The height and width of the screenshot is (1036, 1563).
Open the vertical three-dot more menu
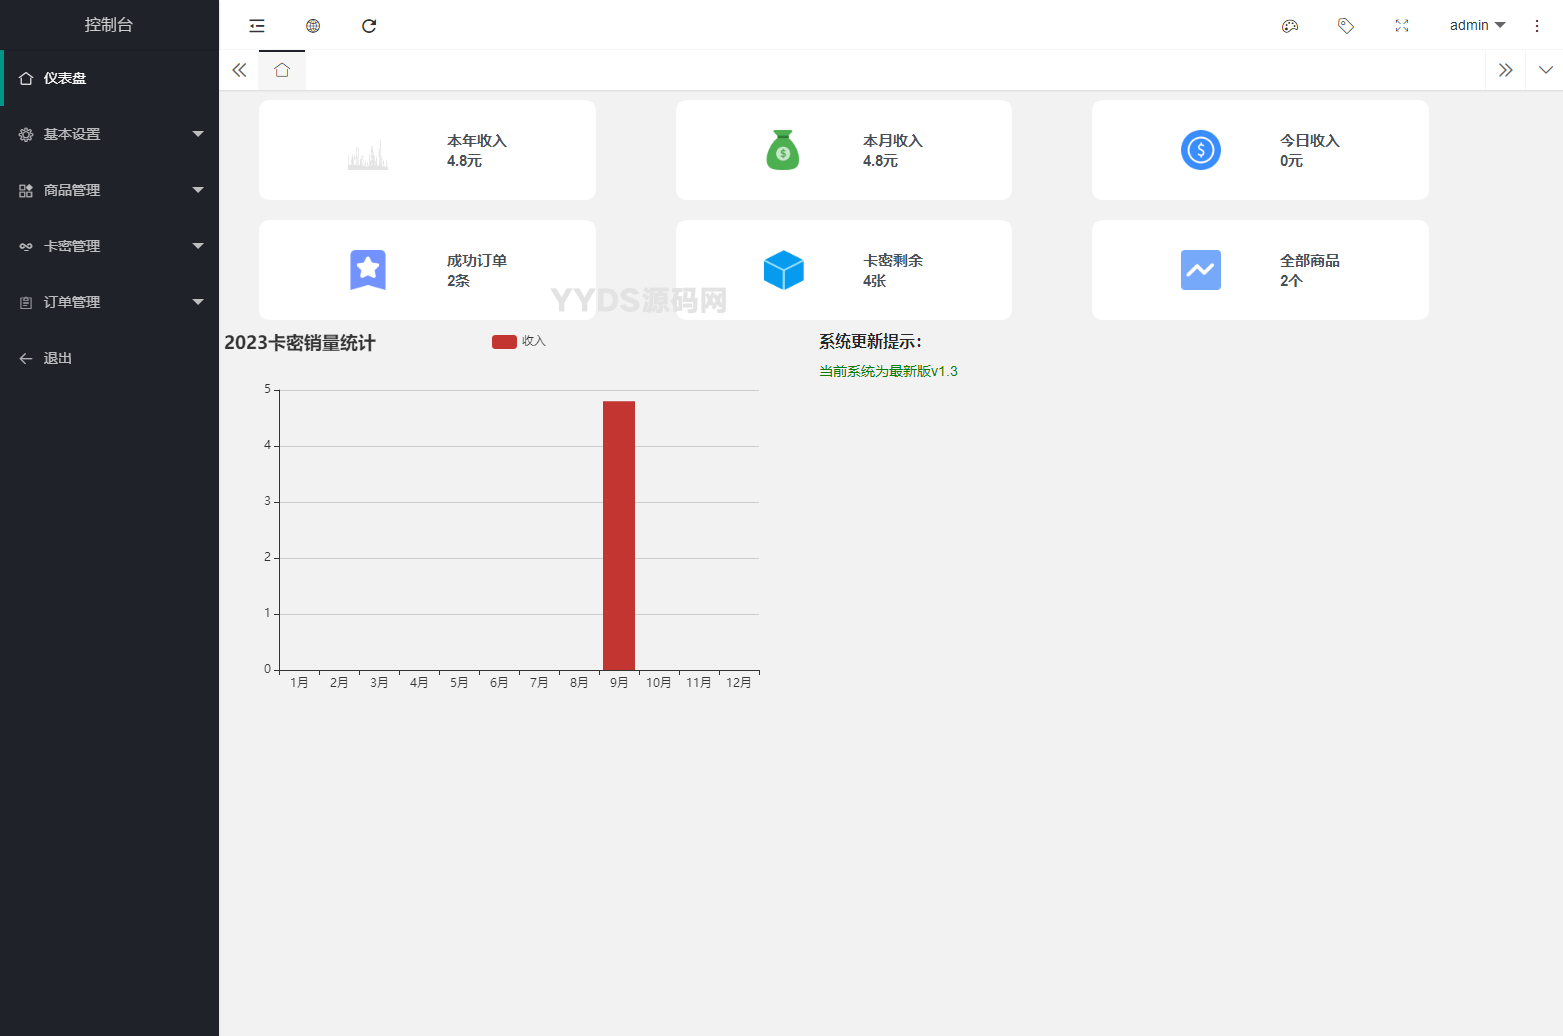coord(1537,26)
